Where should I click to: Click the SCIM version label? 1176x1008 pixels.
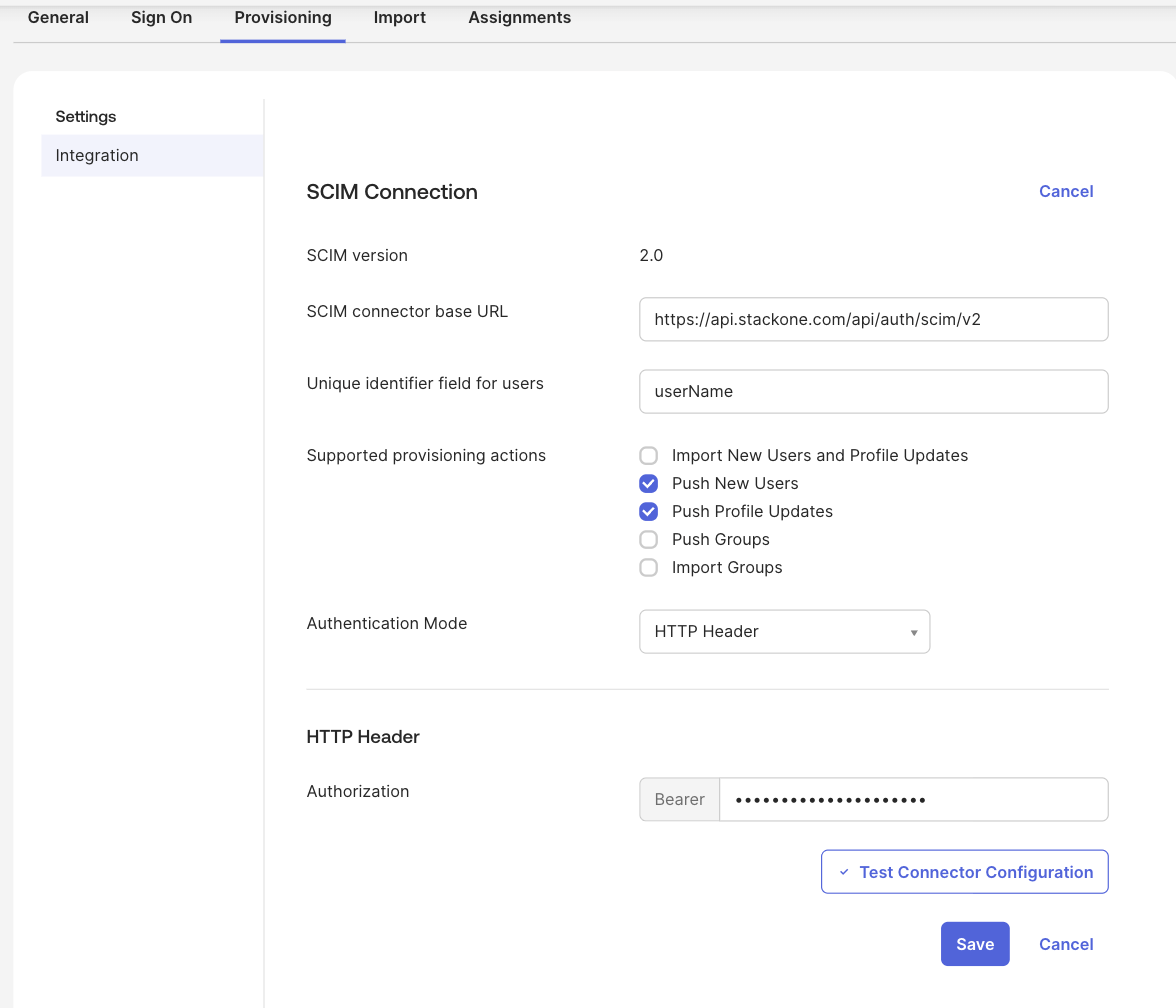[x=357, y=255]
